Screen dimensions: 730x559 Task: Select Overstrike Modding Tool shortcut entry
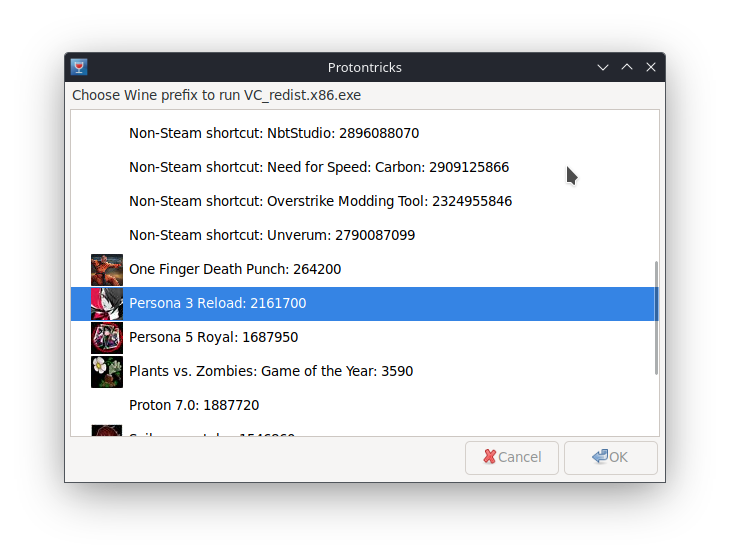point(365,201)
